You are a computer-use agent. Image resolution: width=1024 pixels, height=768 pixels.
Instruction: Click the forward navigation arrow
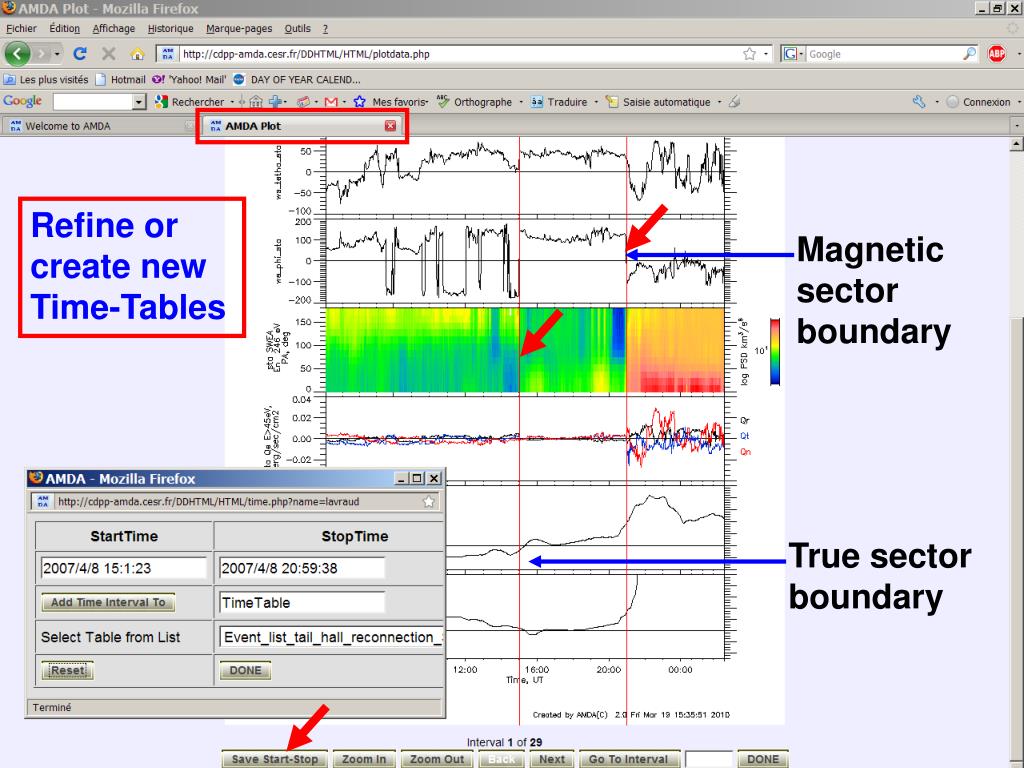pos(42,54)
